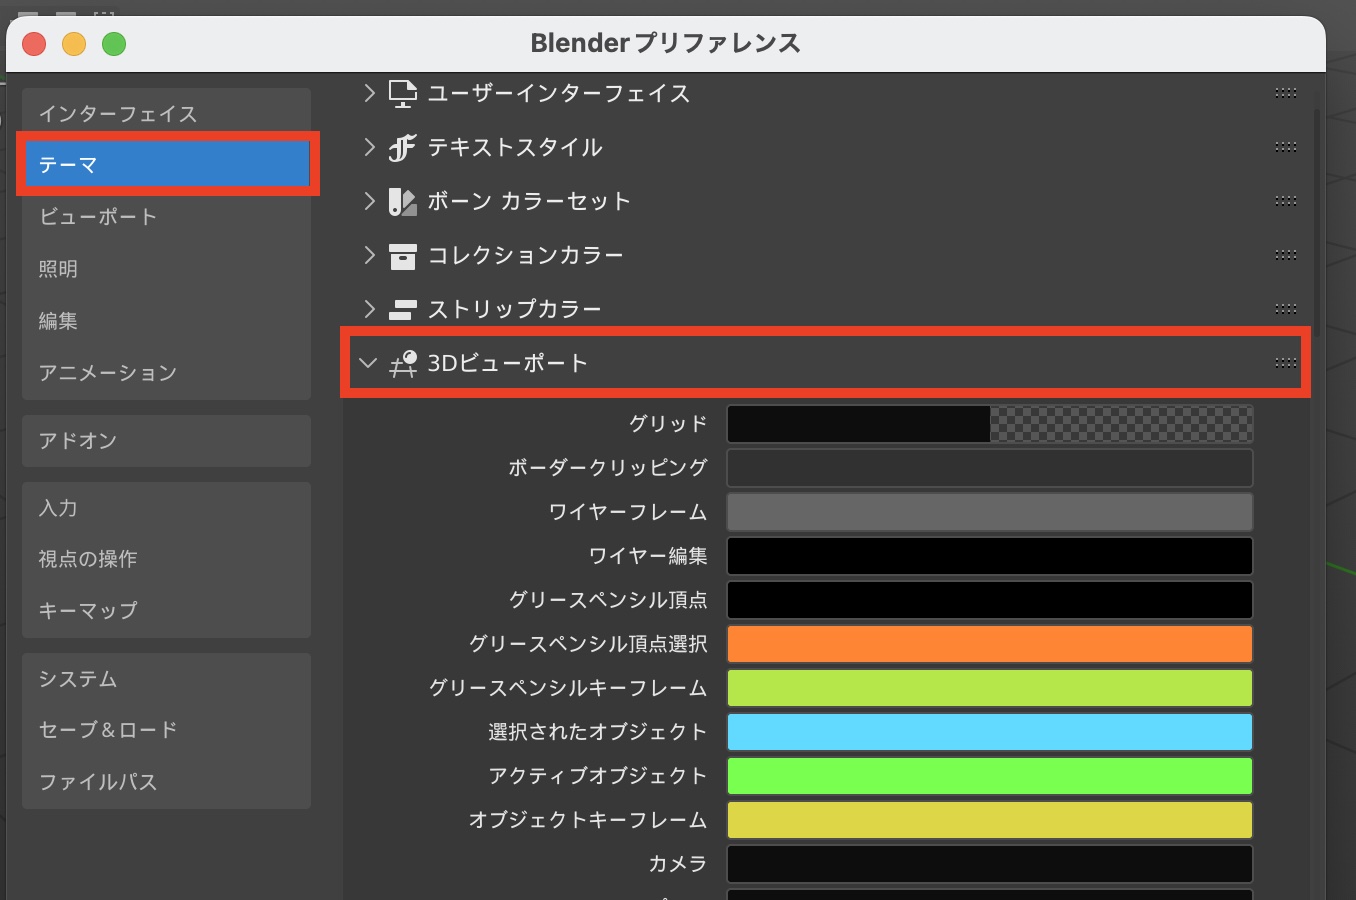Switch to the キーマップ tab
Viewport: 1356px width, 900px height.
tap(167, 610)
